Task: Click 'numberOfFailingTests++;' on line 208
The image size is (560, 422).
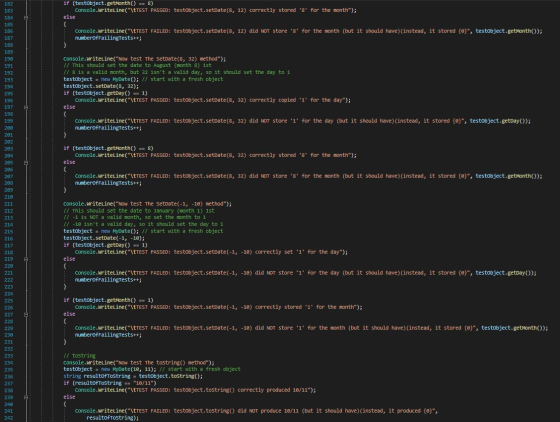Action: tap(108, 183)
